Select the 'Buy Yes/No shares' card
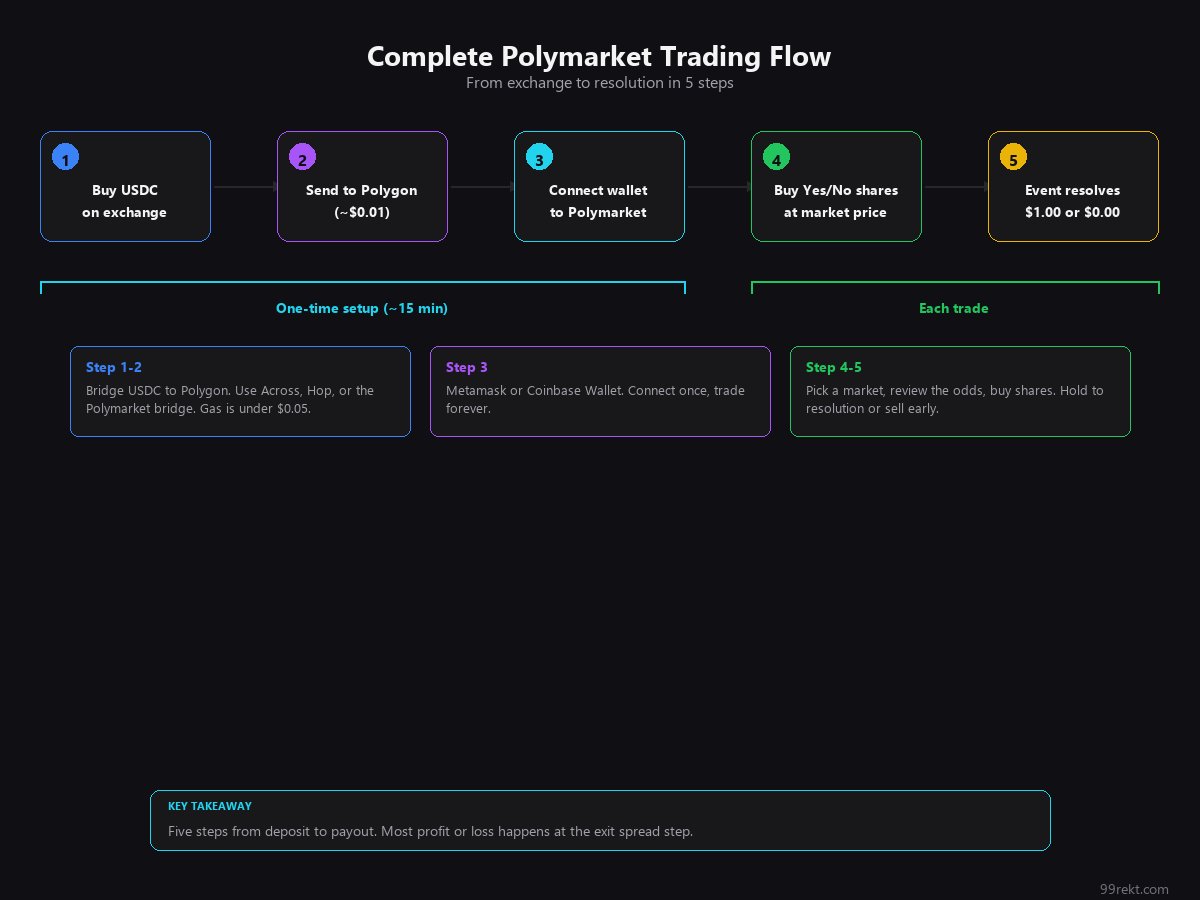The height and width of the screenshot is (900, 1200). coord(836,202)
